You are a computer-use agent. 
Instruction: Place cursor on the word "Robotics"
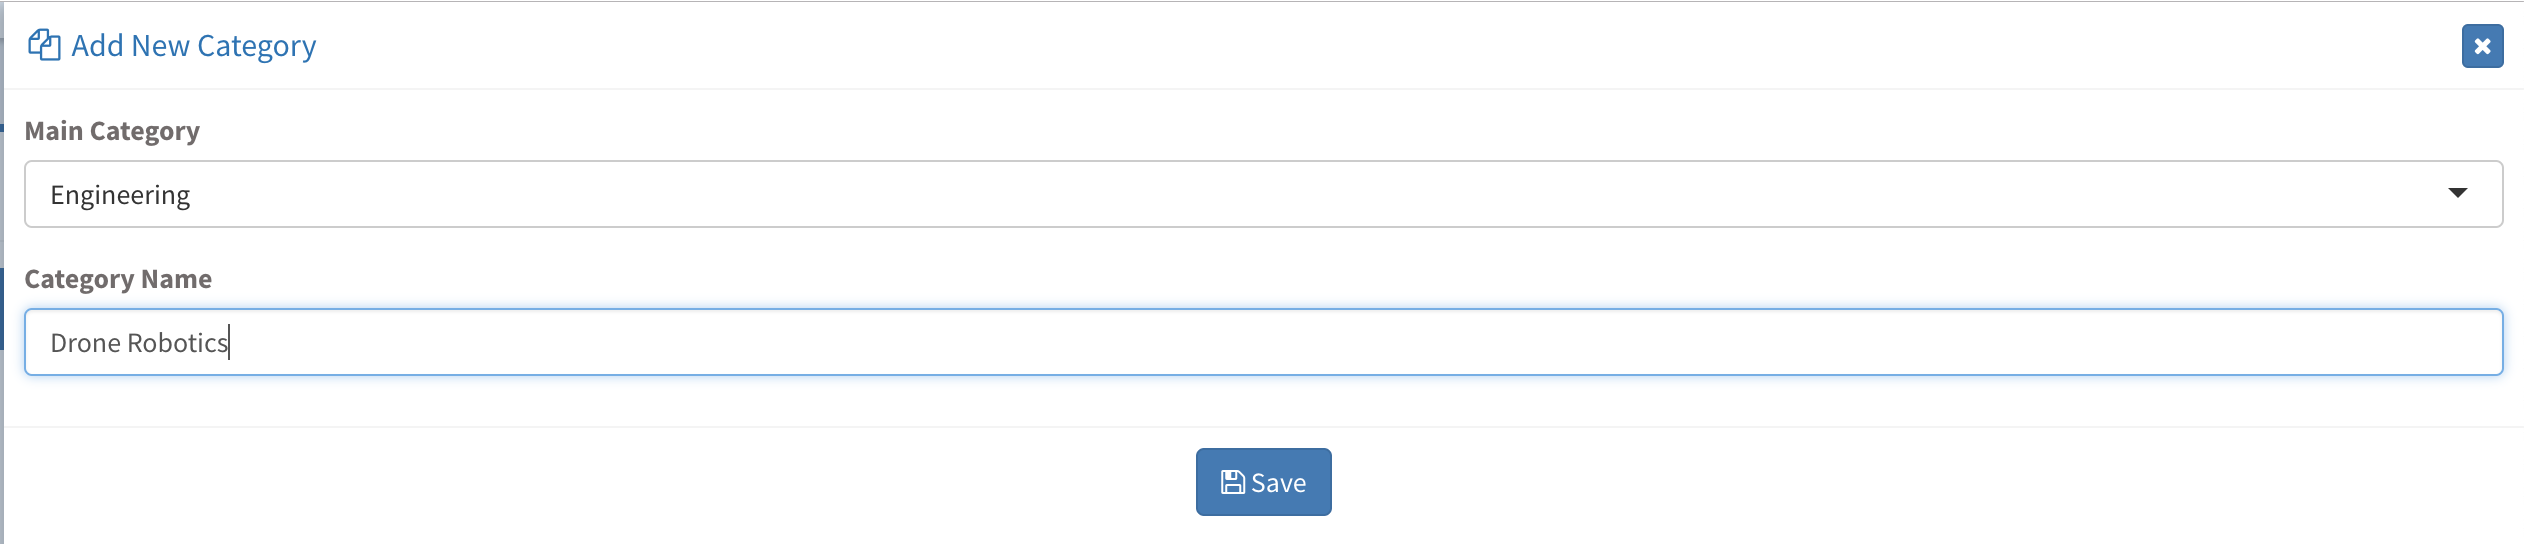[x=177, y=343]
